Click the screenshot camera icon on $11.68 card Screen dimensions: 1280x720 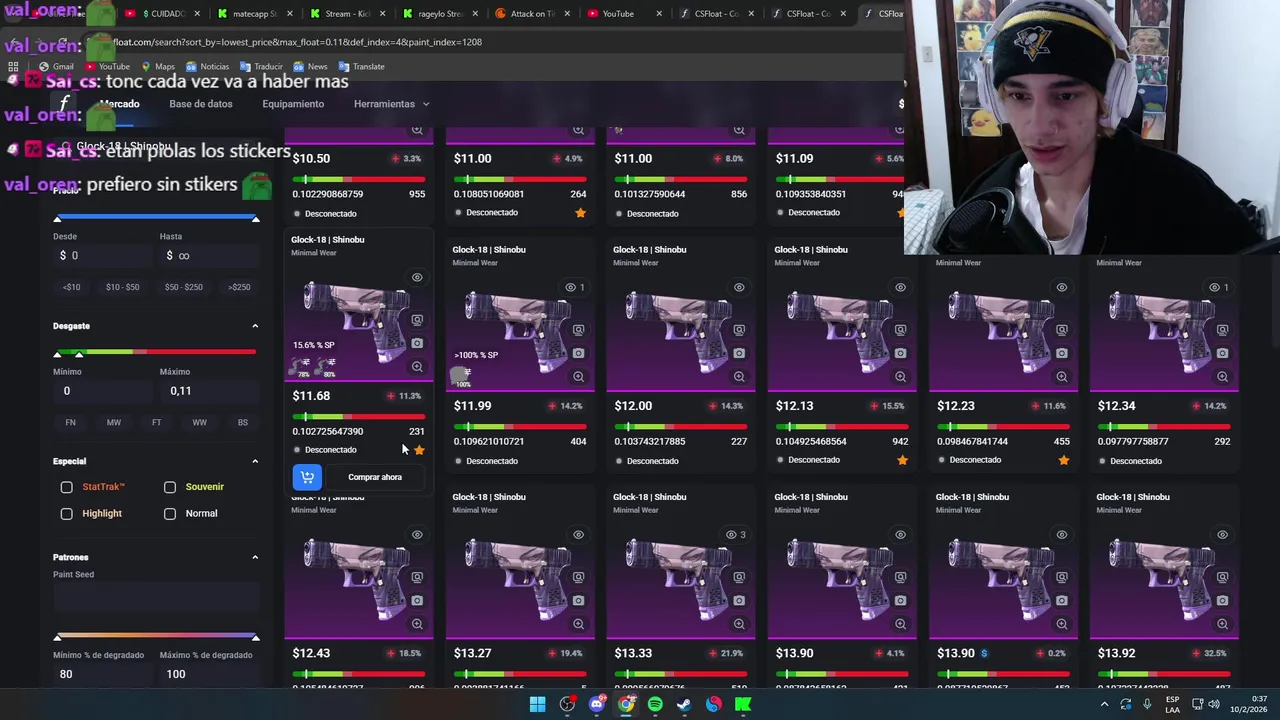(417, 343)
